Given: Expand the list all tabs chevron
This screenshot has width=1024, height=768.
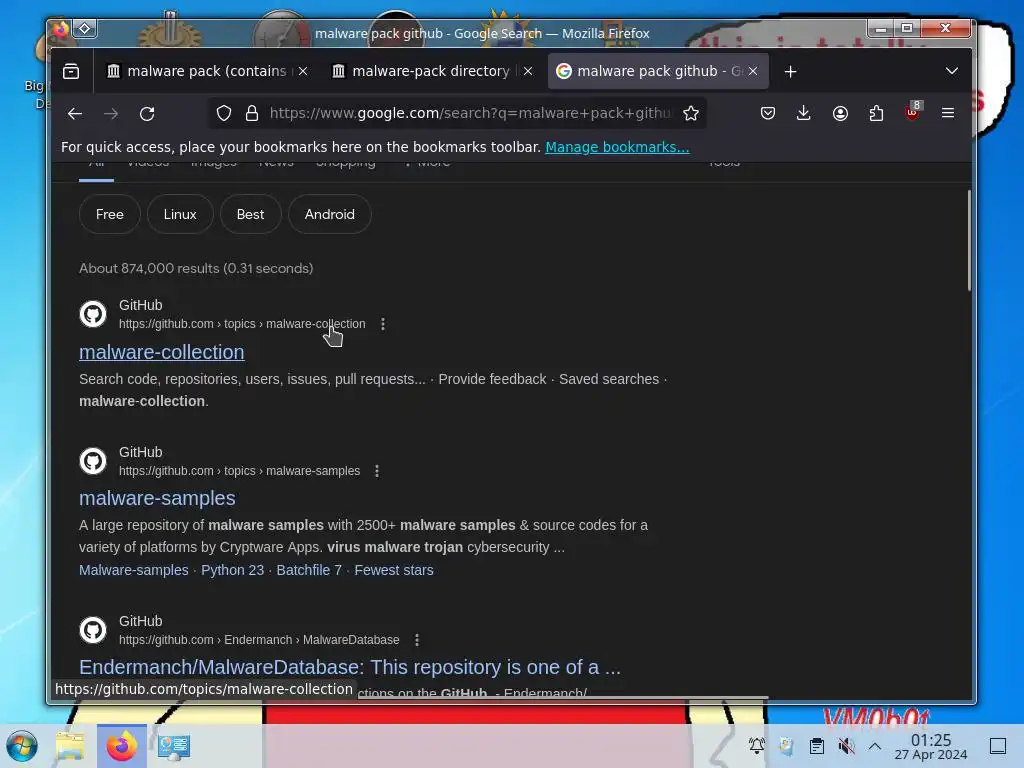Looking at the screenshot, I should click(x=952, y=71).
